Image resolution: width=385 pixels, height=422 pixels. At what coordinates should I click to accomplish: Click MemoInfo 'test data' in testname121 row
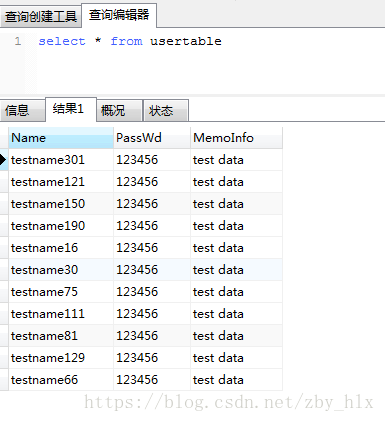pos(237,182)
